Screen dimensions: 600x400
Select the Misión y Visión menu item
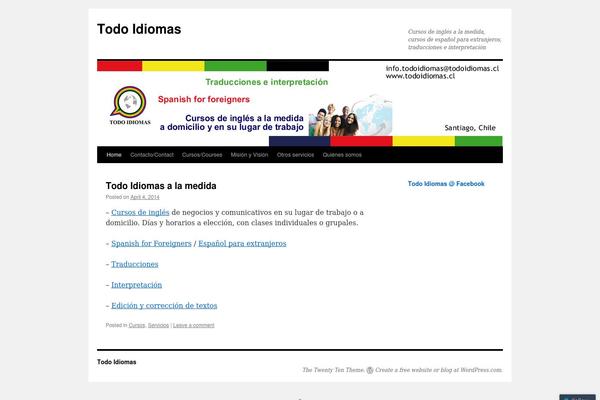249,155
